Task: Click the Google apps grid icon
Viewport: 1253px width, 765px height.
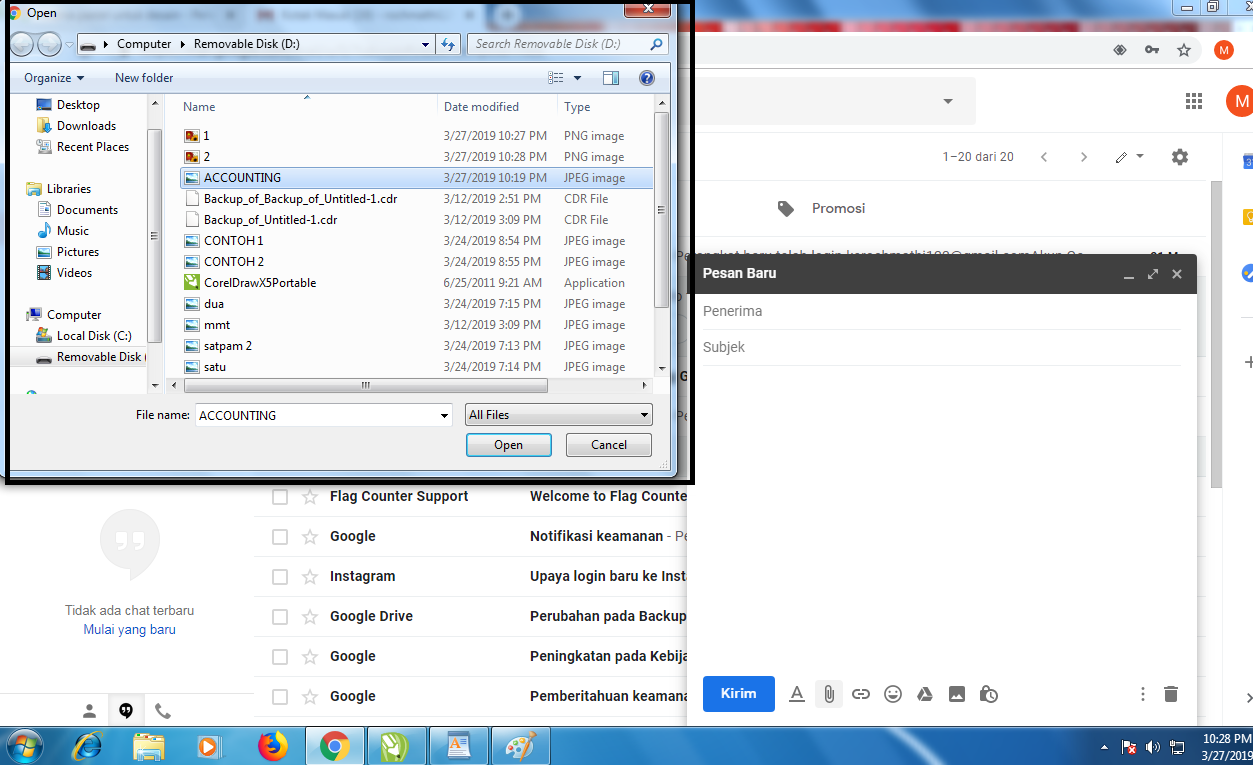Action: 1193,100
